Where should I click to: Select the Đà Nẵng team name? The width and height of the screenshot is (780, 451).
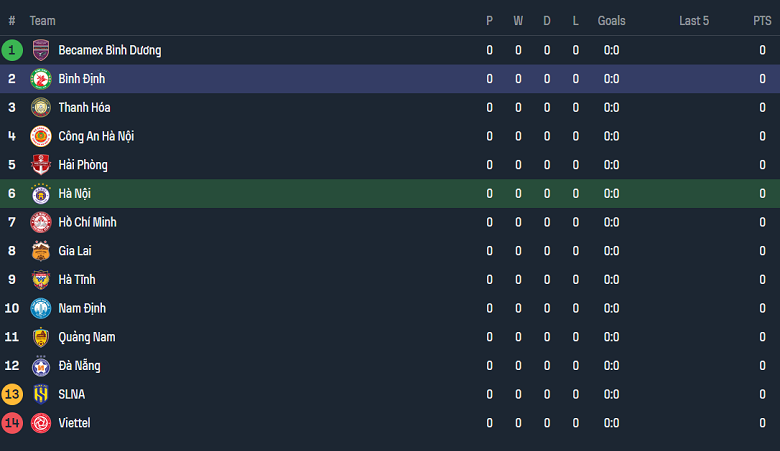click(79, 366)
